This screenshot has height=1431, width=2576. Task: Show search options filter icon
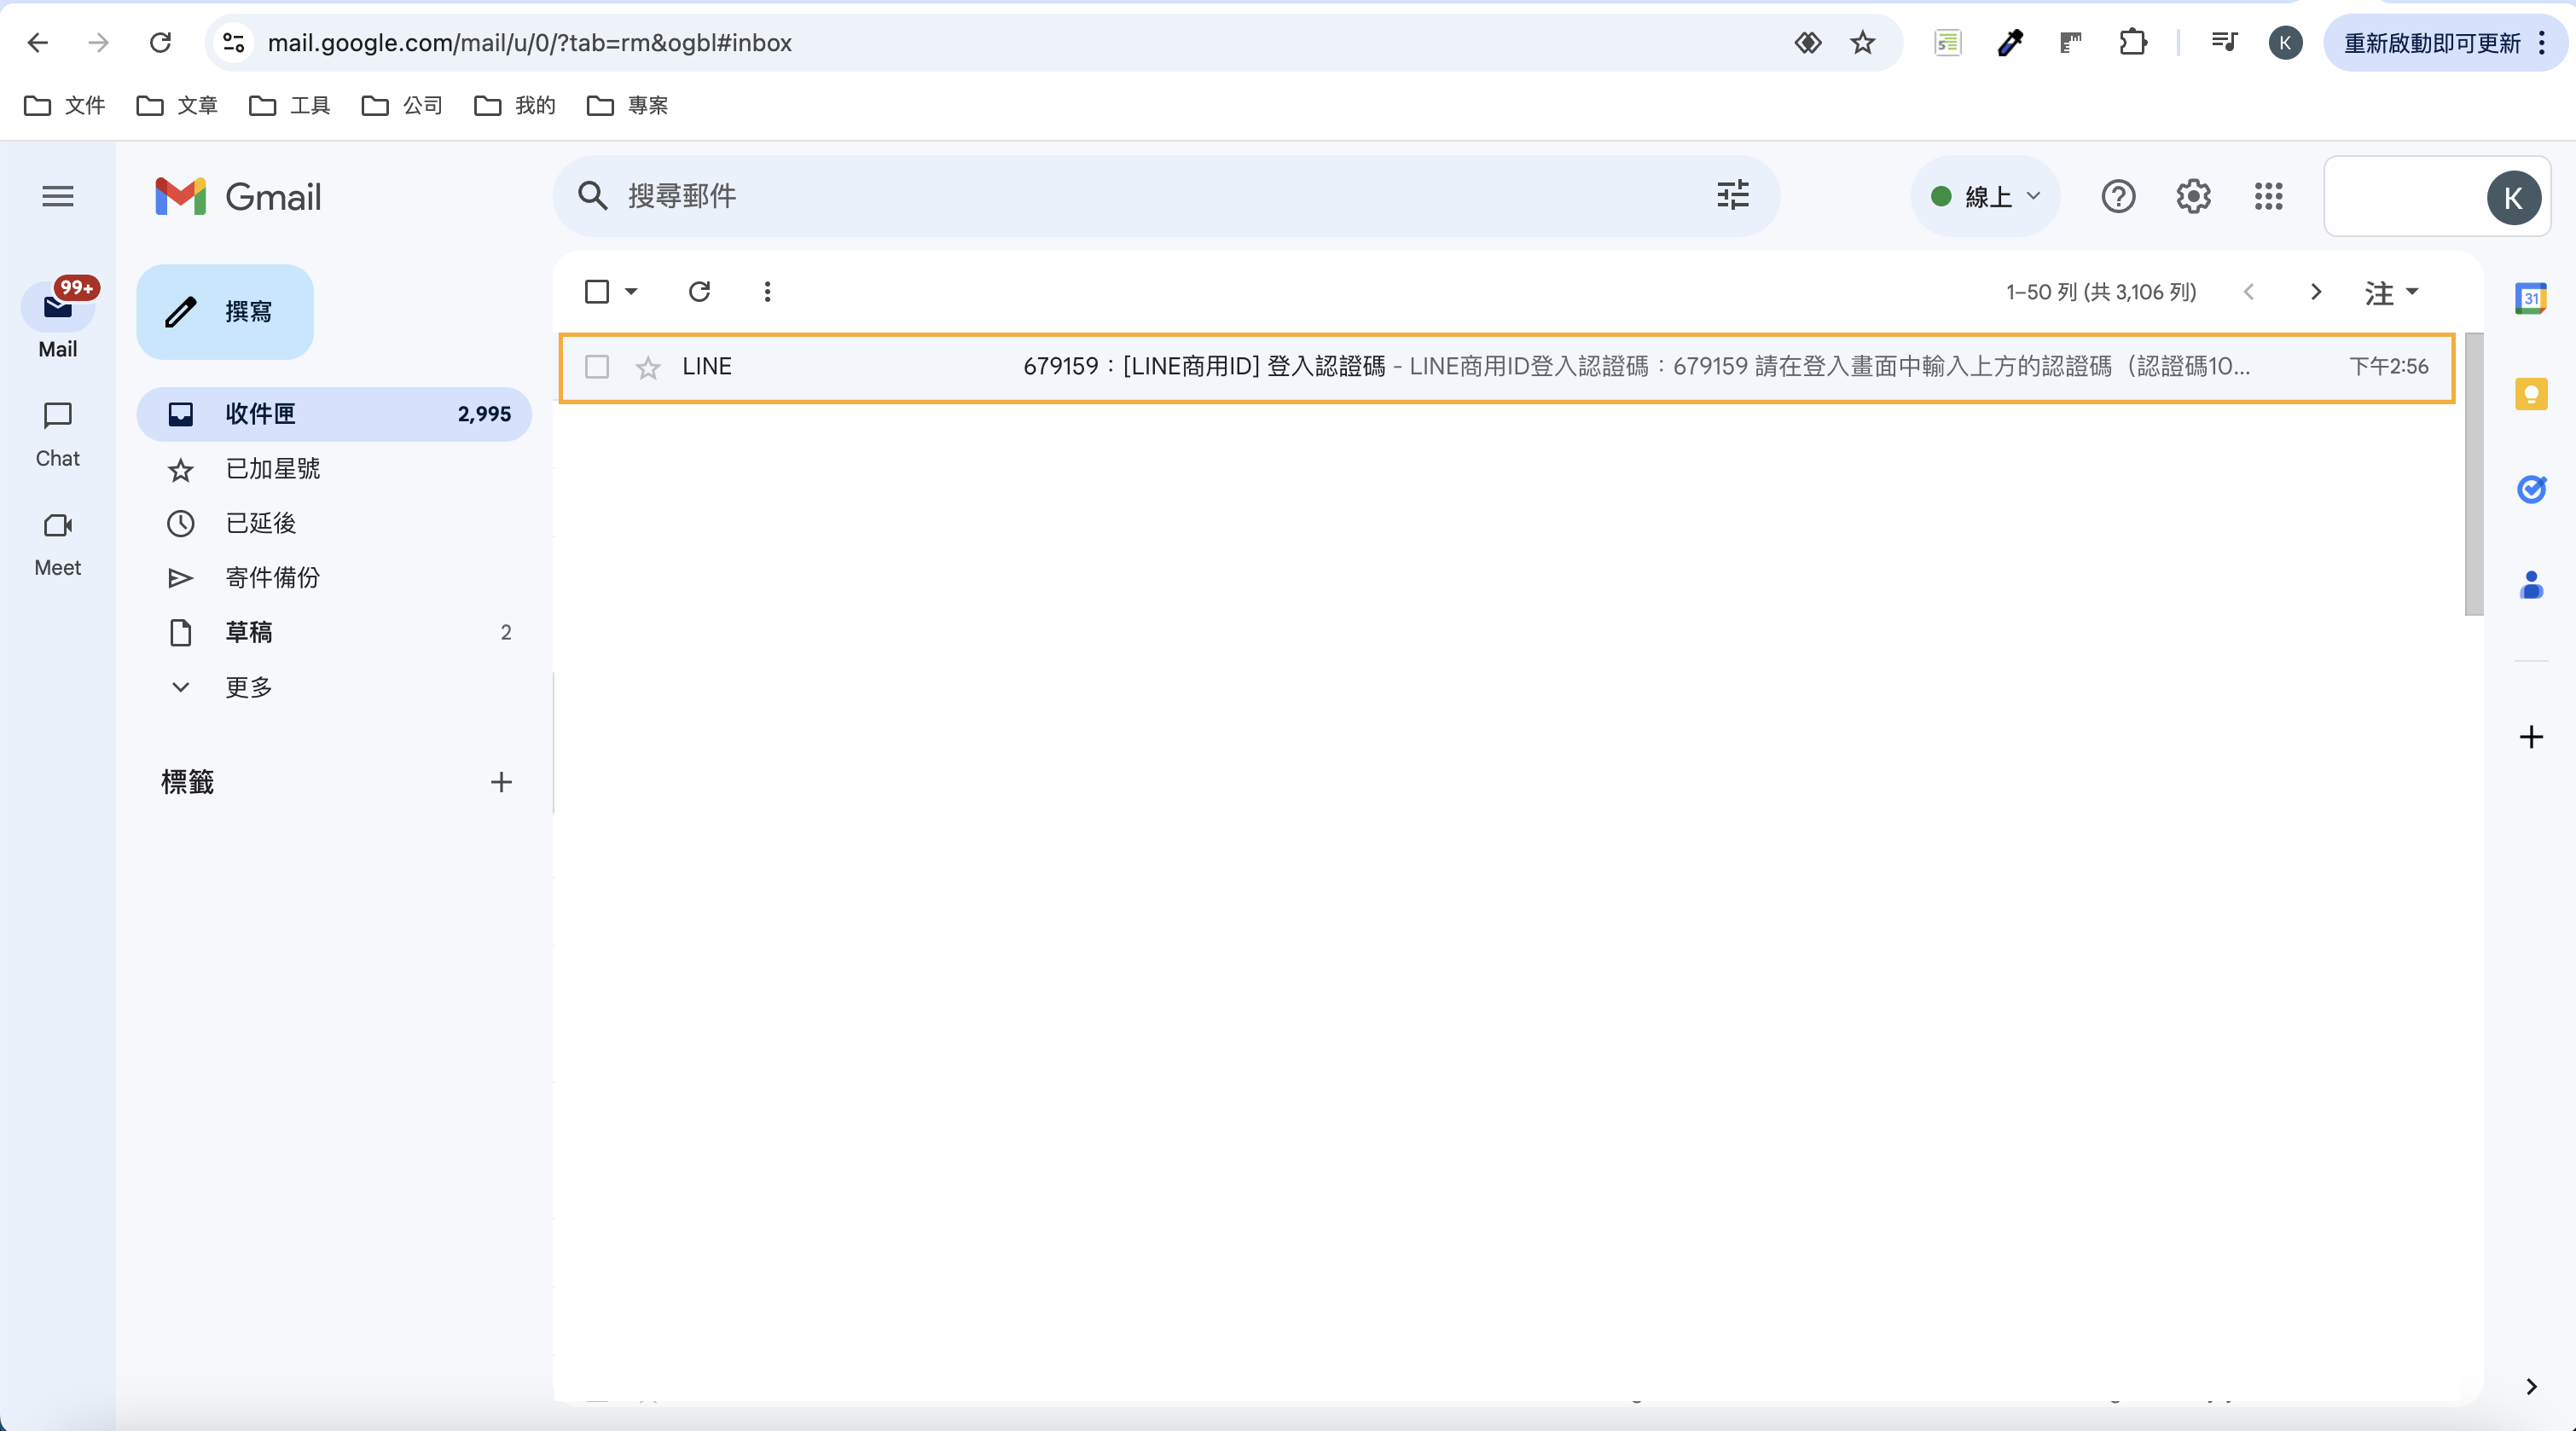coord(1733,195)
